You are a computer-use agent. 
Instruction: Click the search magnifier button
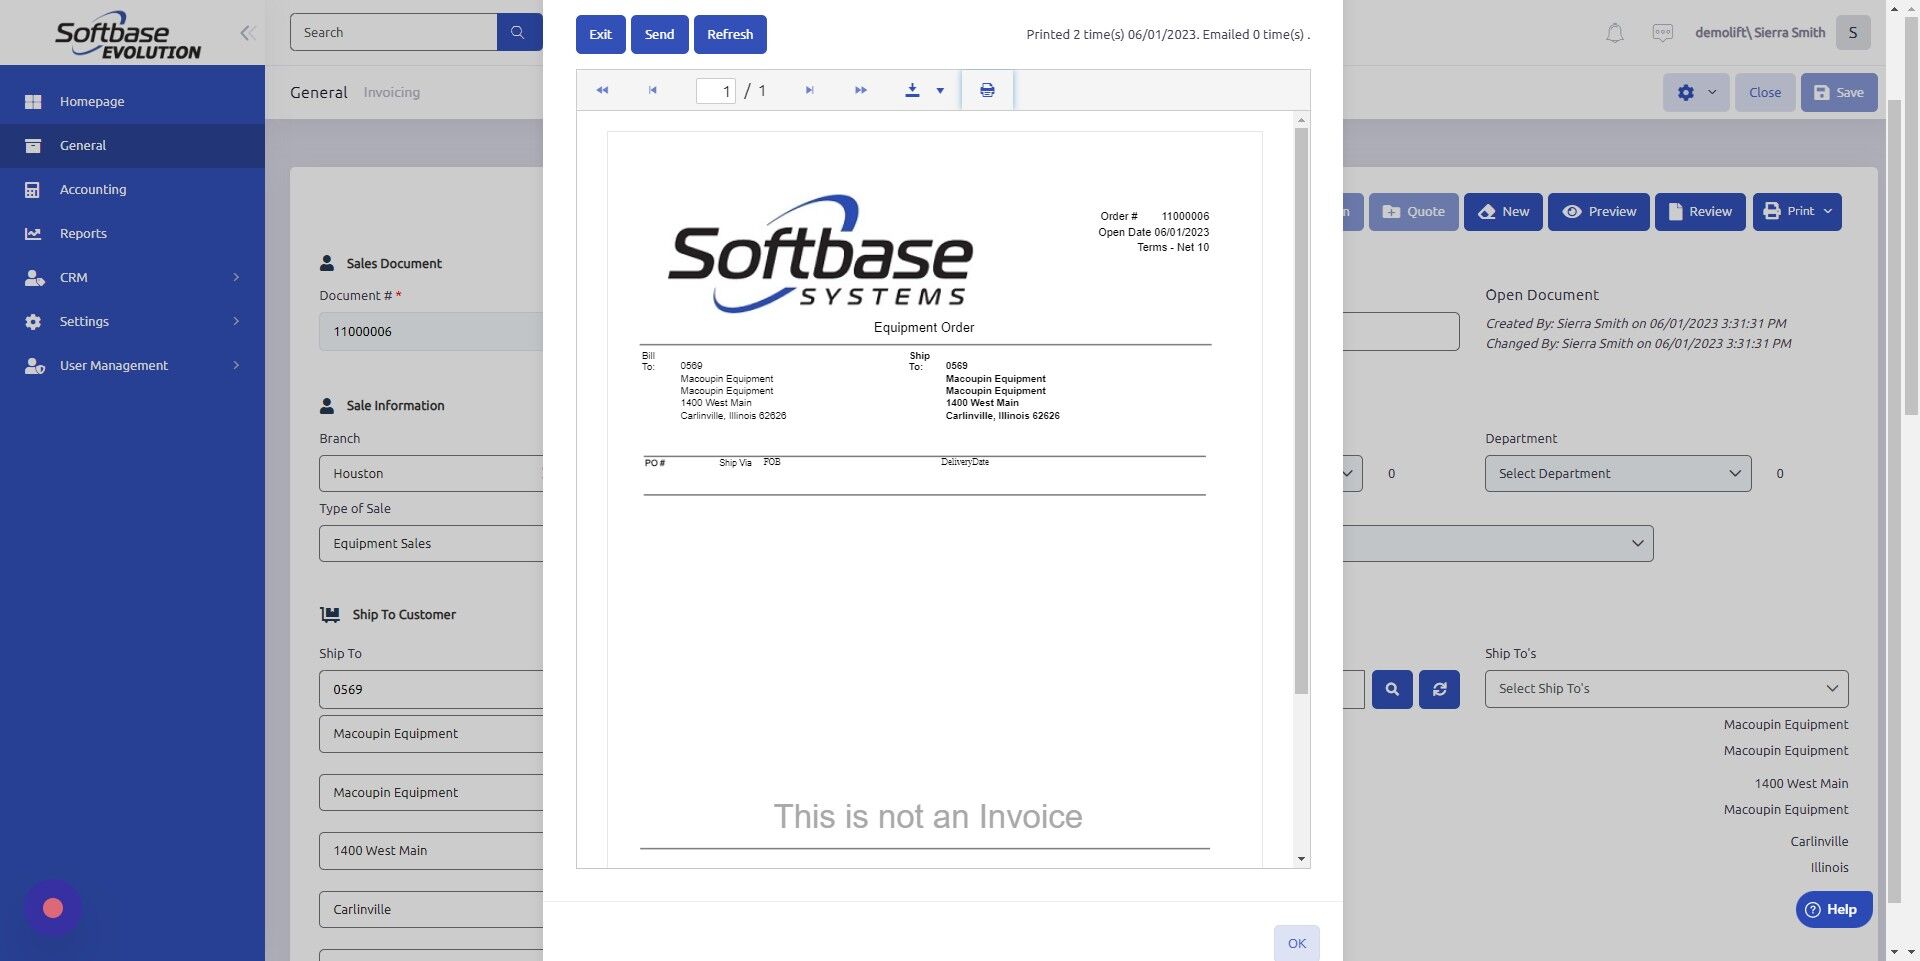(518, 32)
